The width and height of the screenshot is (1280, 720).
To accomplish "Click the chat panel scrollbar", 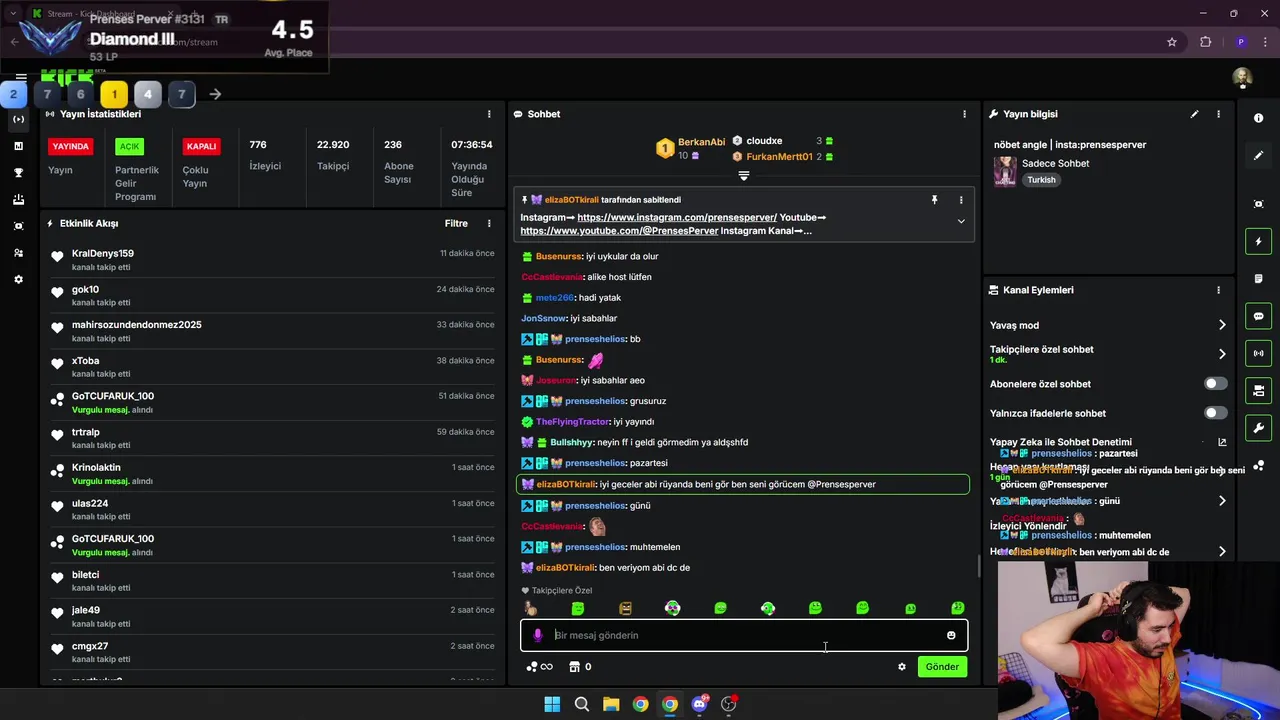I will (978, 566).
